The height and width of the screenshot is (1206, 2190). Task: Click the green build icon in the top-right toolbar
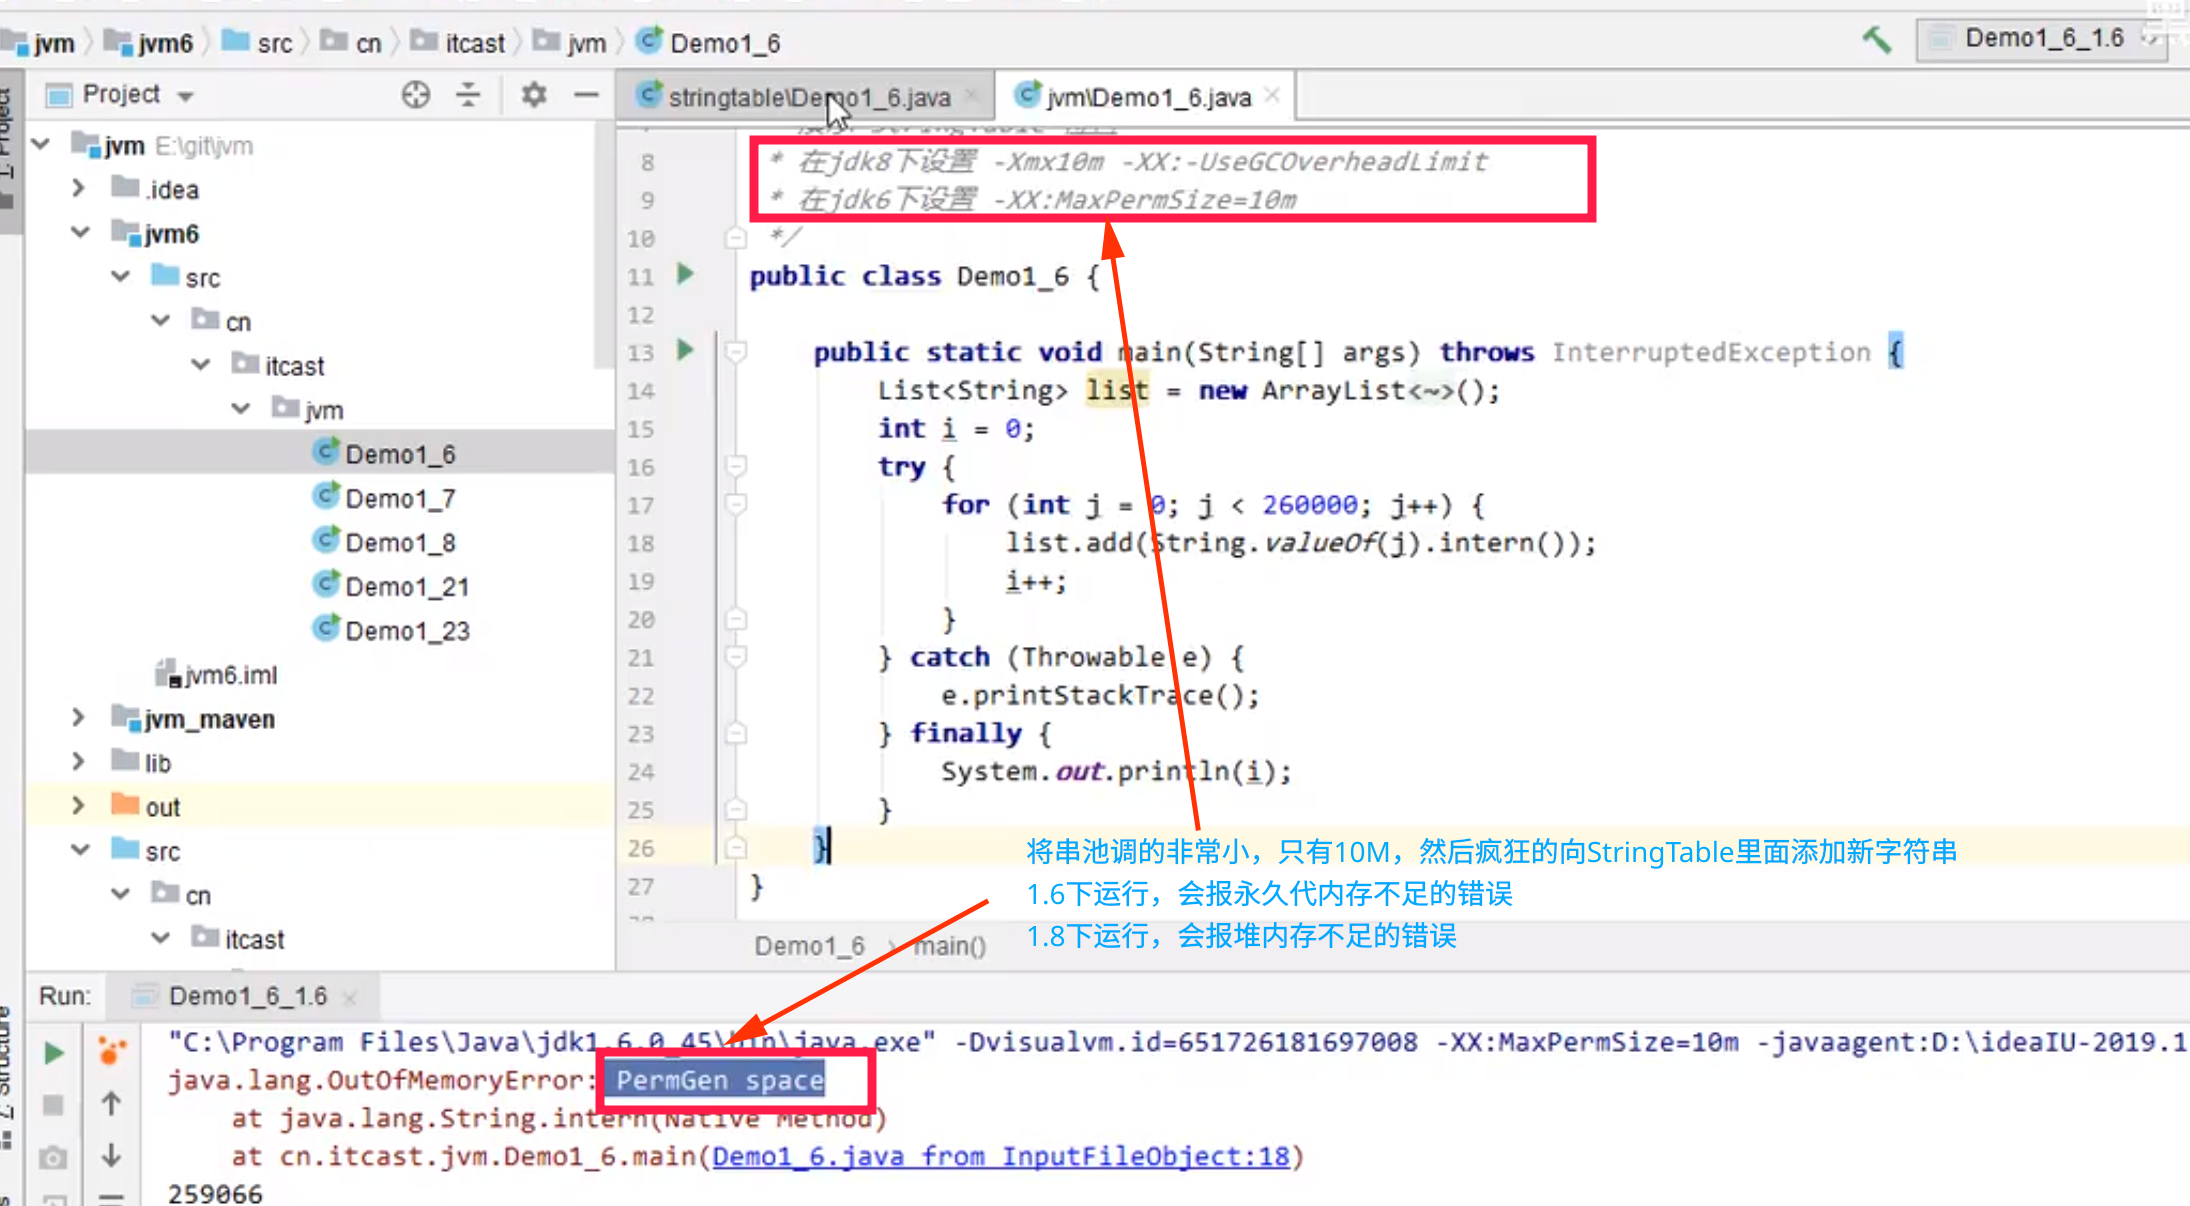coord(1877,40)
